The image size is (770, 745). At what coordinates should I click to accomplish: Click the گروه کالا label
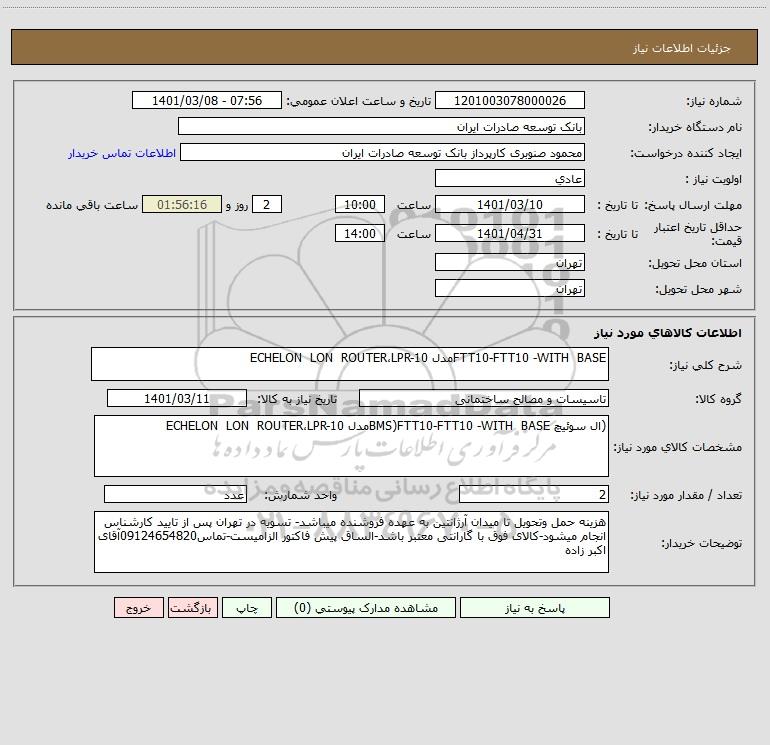point(719,399)
